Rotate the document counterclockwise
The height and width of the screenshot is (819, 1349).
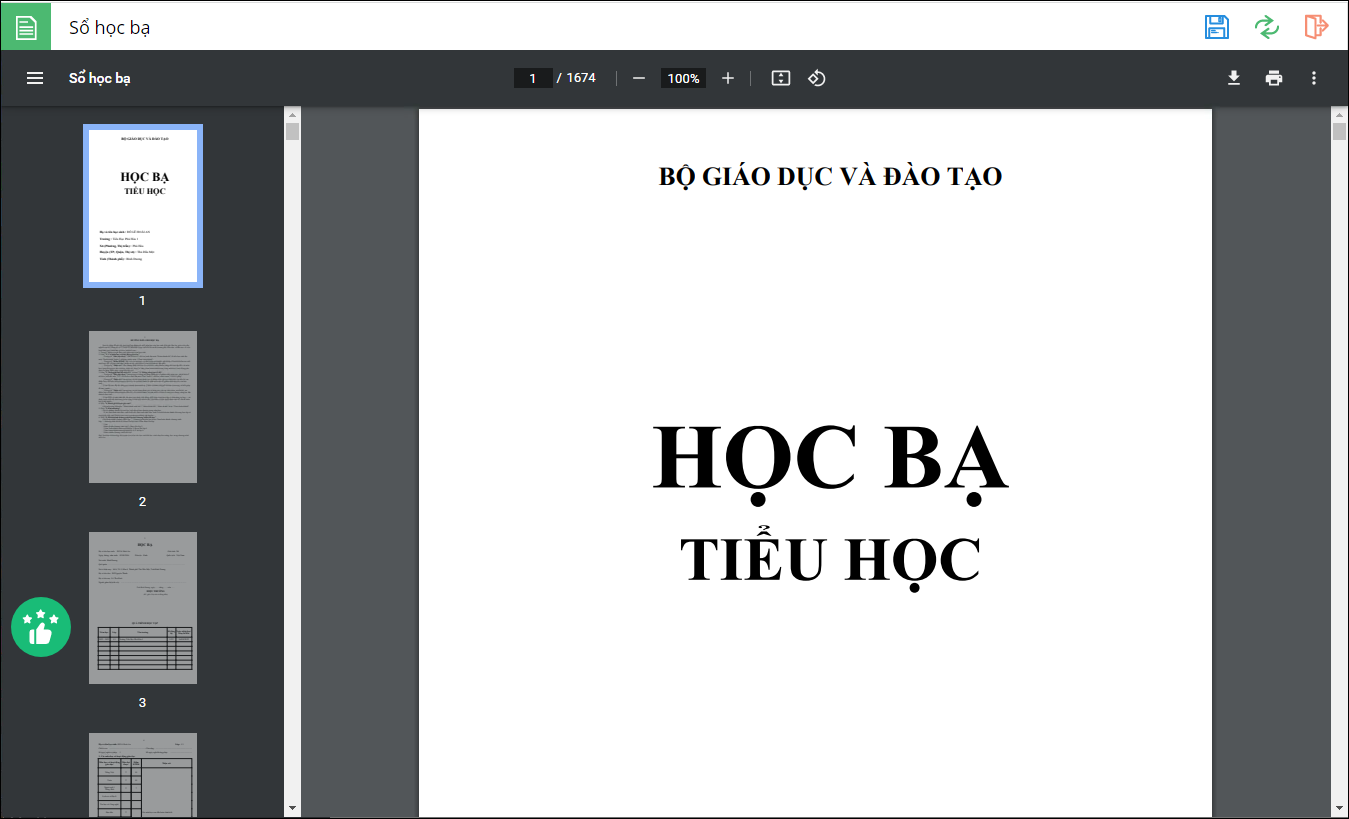tap(816, 78)
